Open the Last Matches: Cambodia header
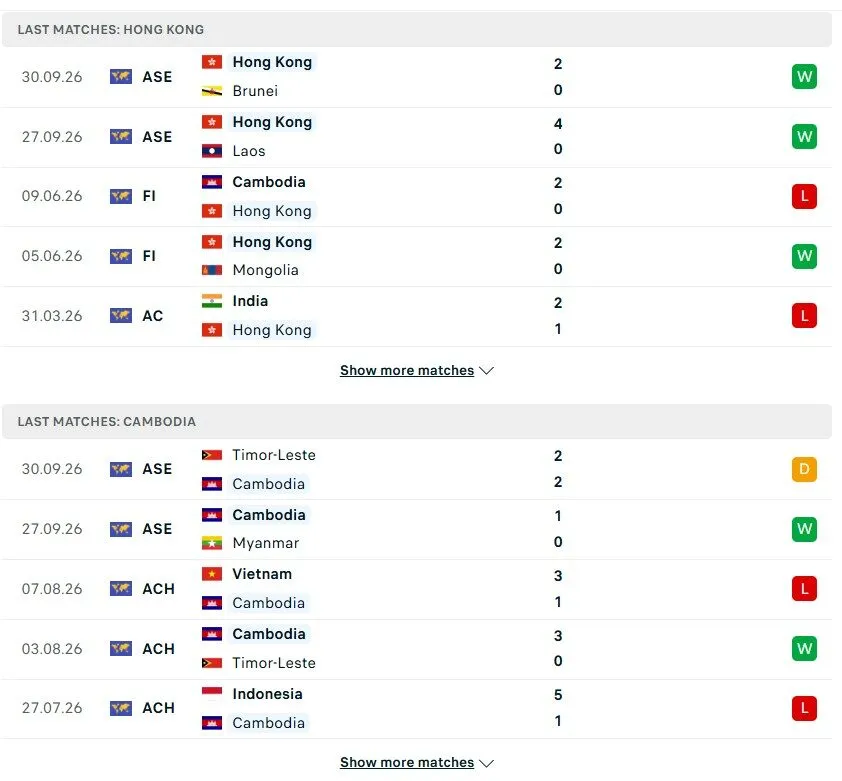 point(417,421)
